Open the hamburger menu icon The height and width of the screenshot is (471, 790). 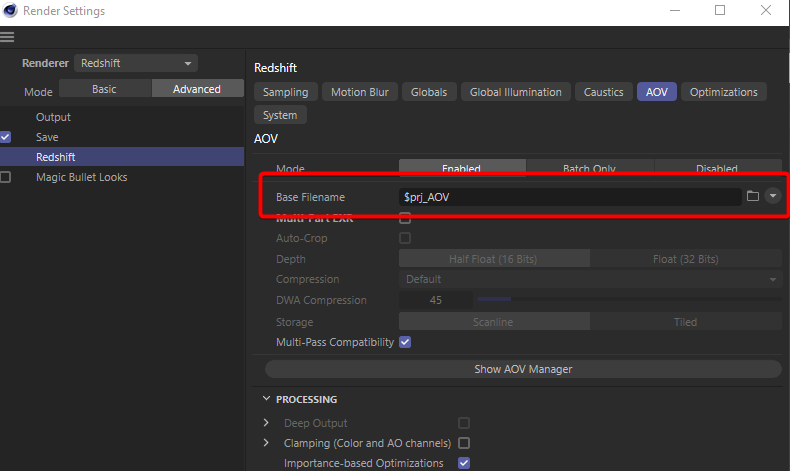(8, 37)
